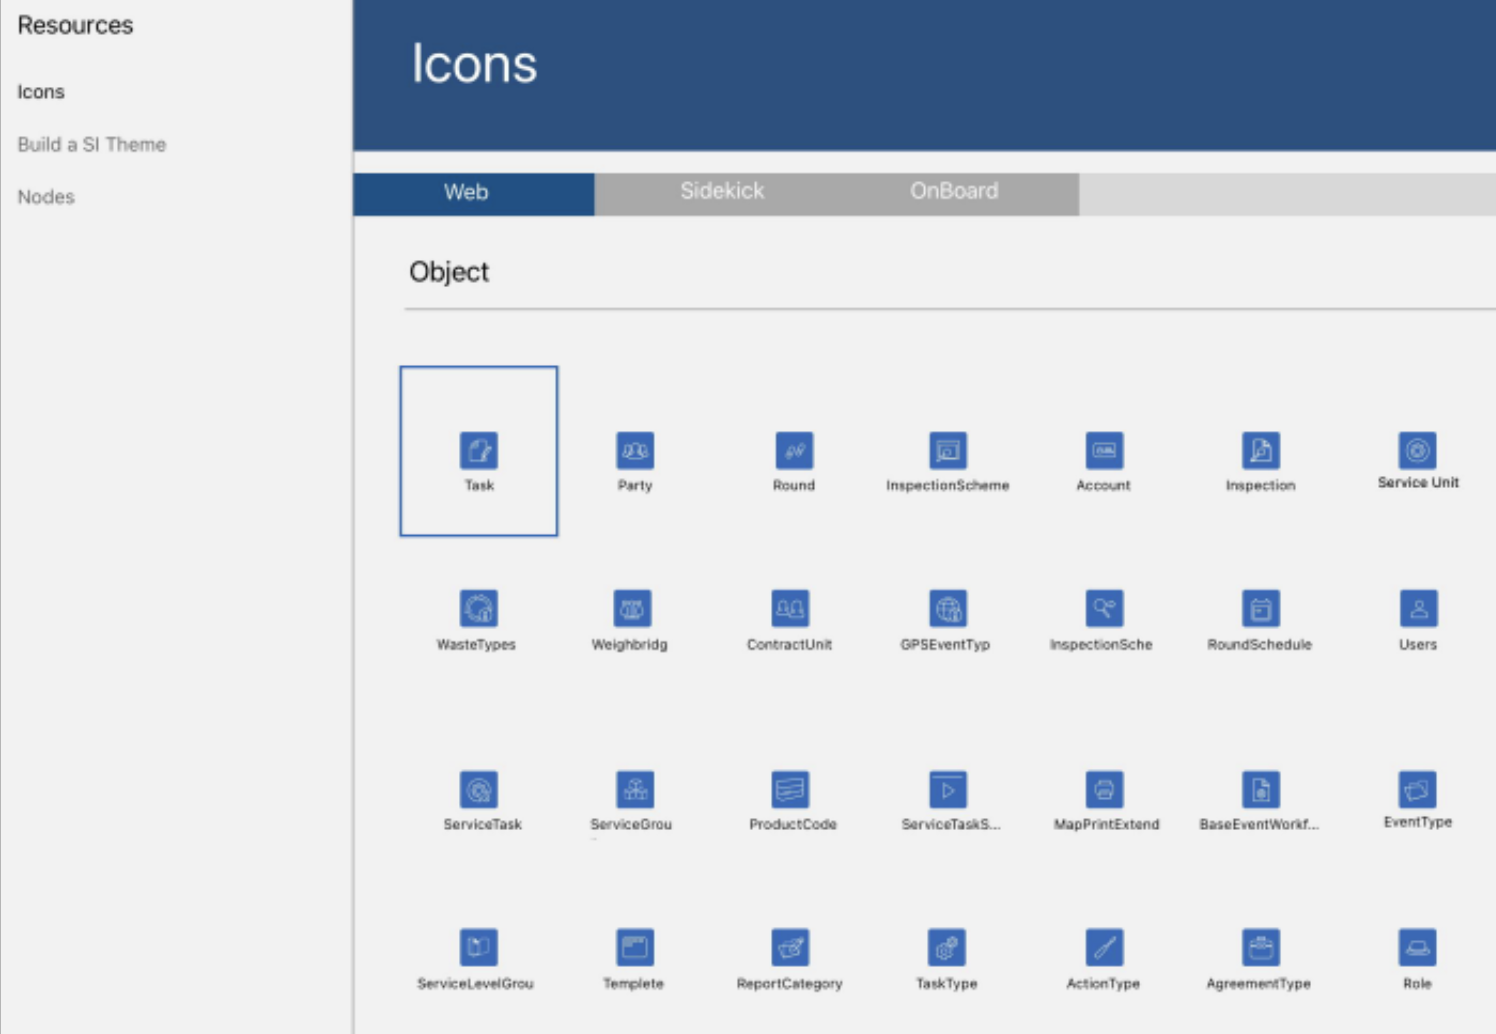Click the Party icon
1496x1034 pixels.
[635, 451]
